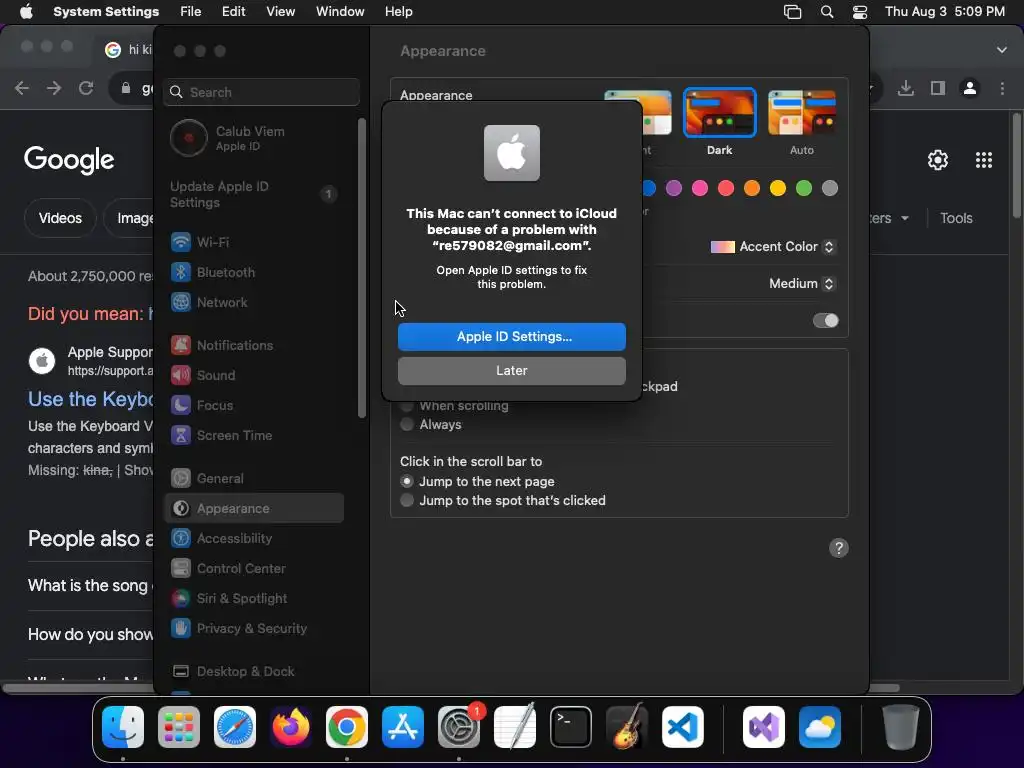The height and width of the screenshot is (768, 1024).
Task: Open TextEdit from the Dock
Action: [x=515, y=727]
